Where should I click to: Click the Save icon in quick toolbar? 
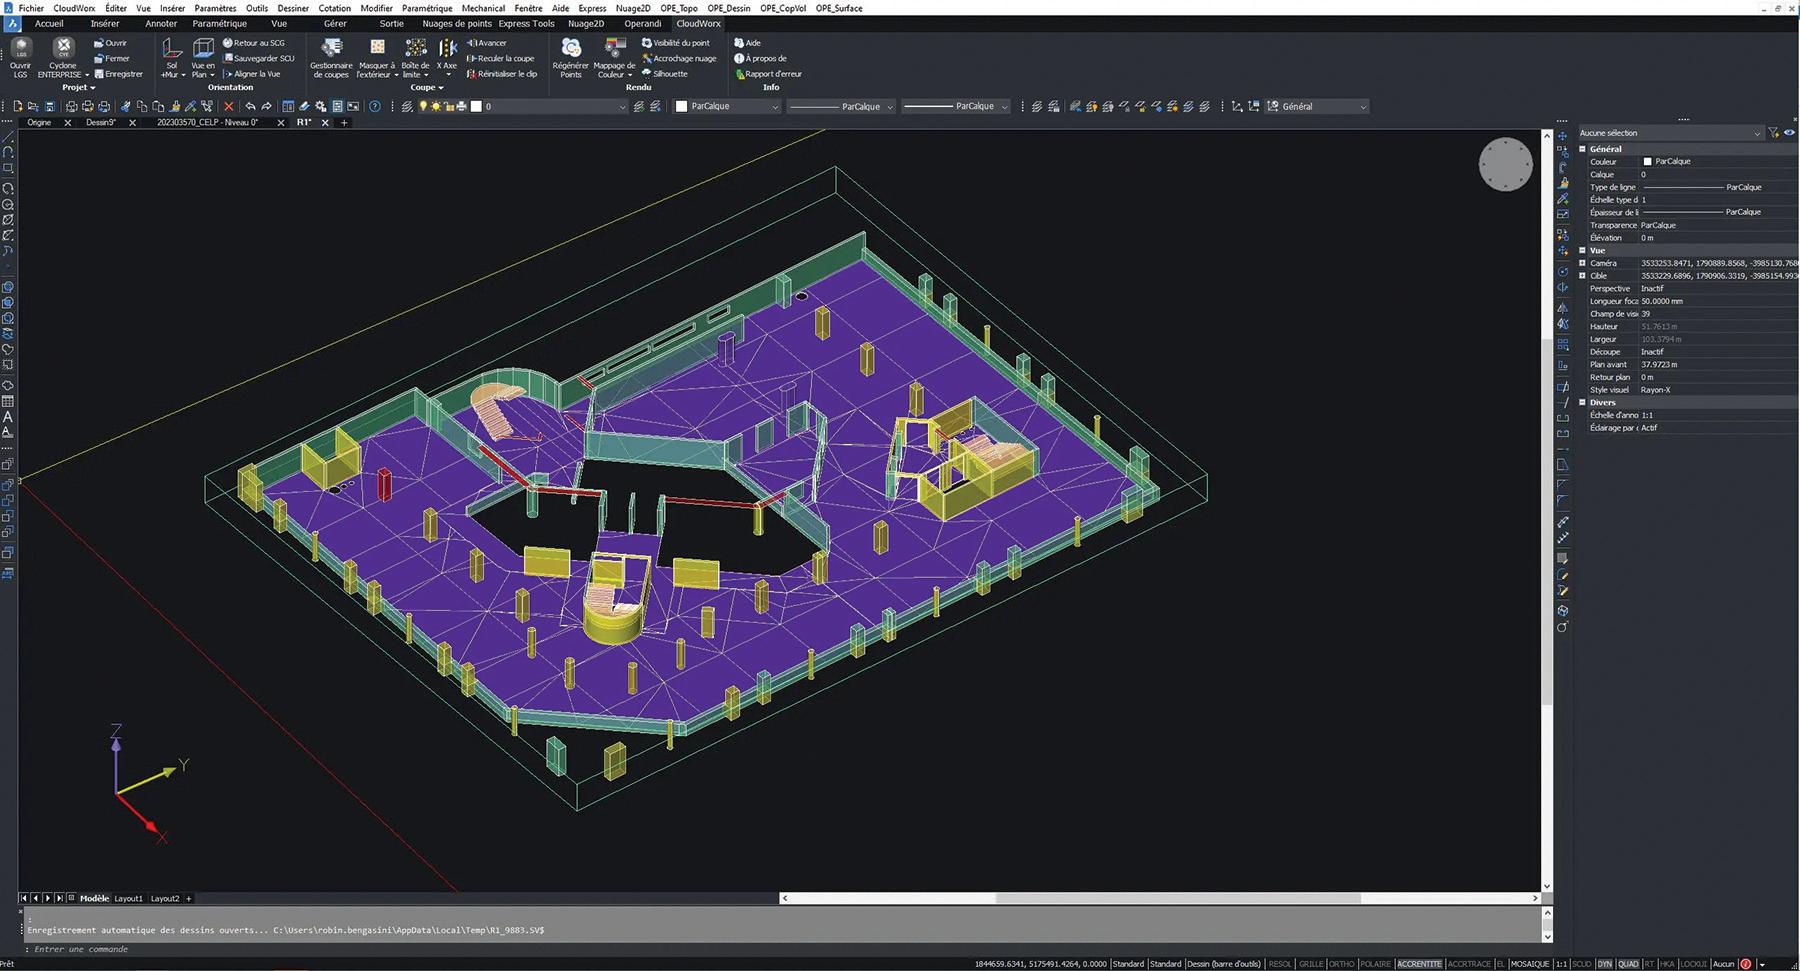coord(49,106)
